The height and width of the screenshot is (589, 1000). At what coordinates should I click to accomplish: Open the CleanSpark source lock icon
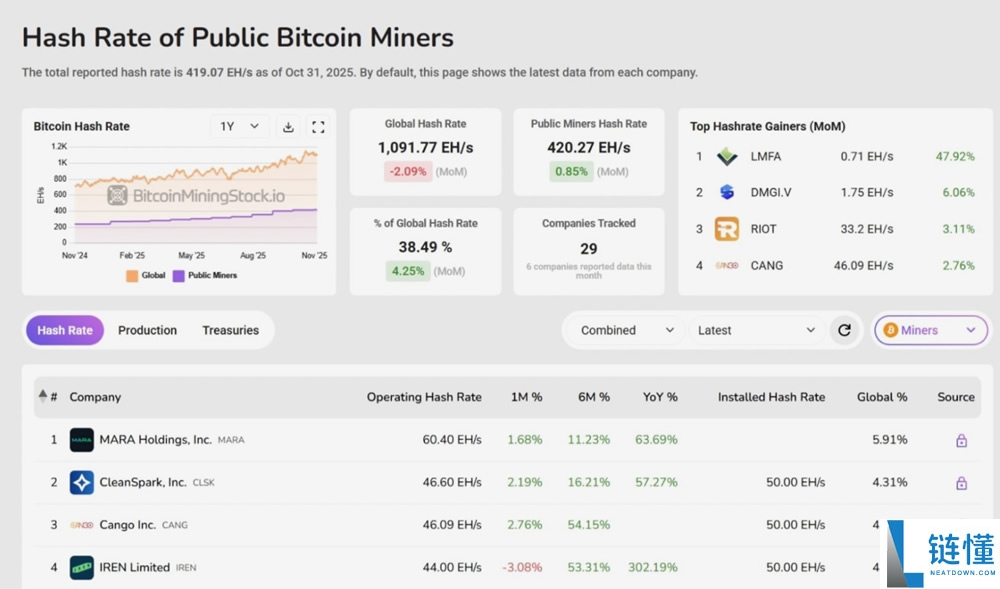961,483
